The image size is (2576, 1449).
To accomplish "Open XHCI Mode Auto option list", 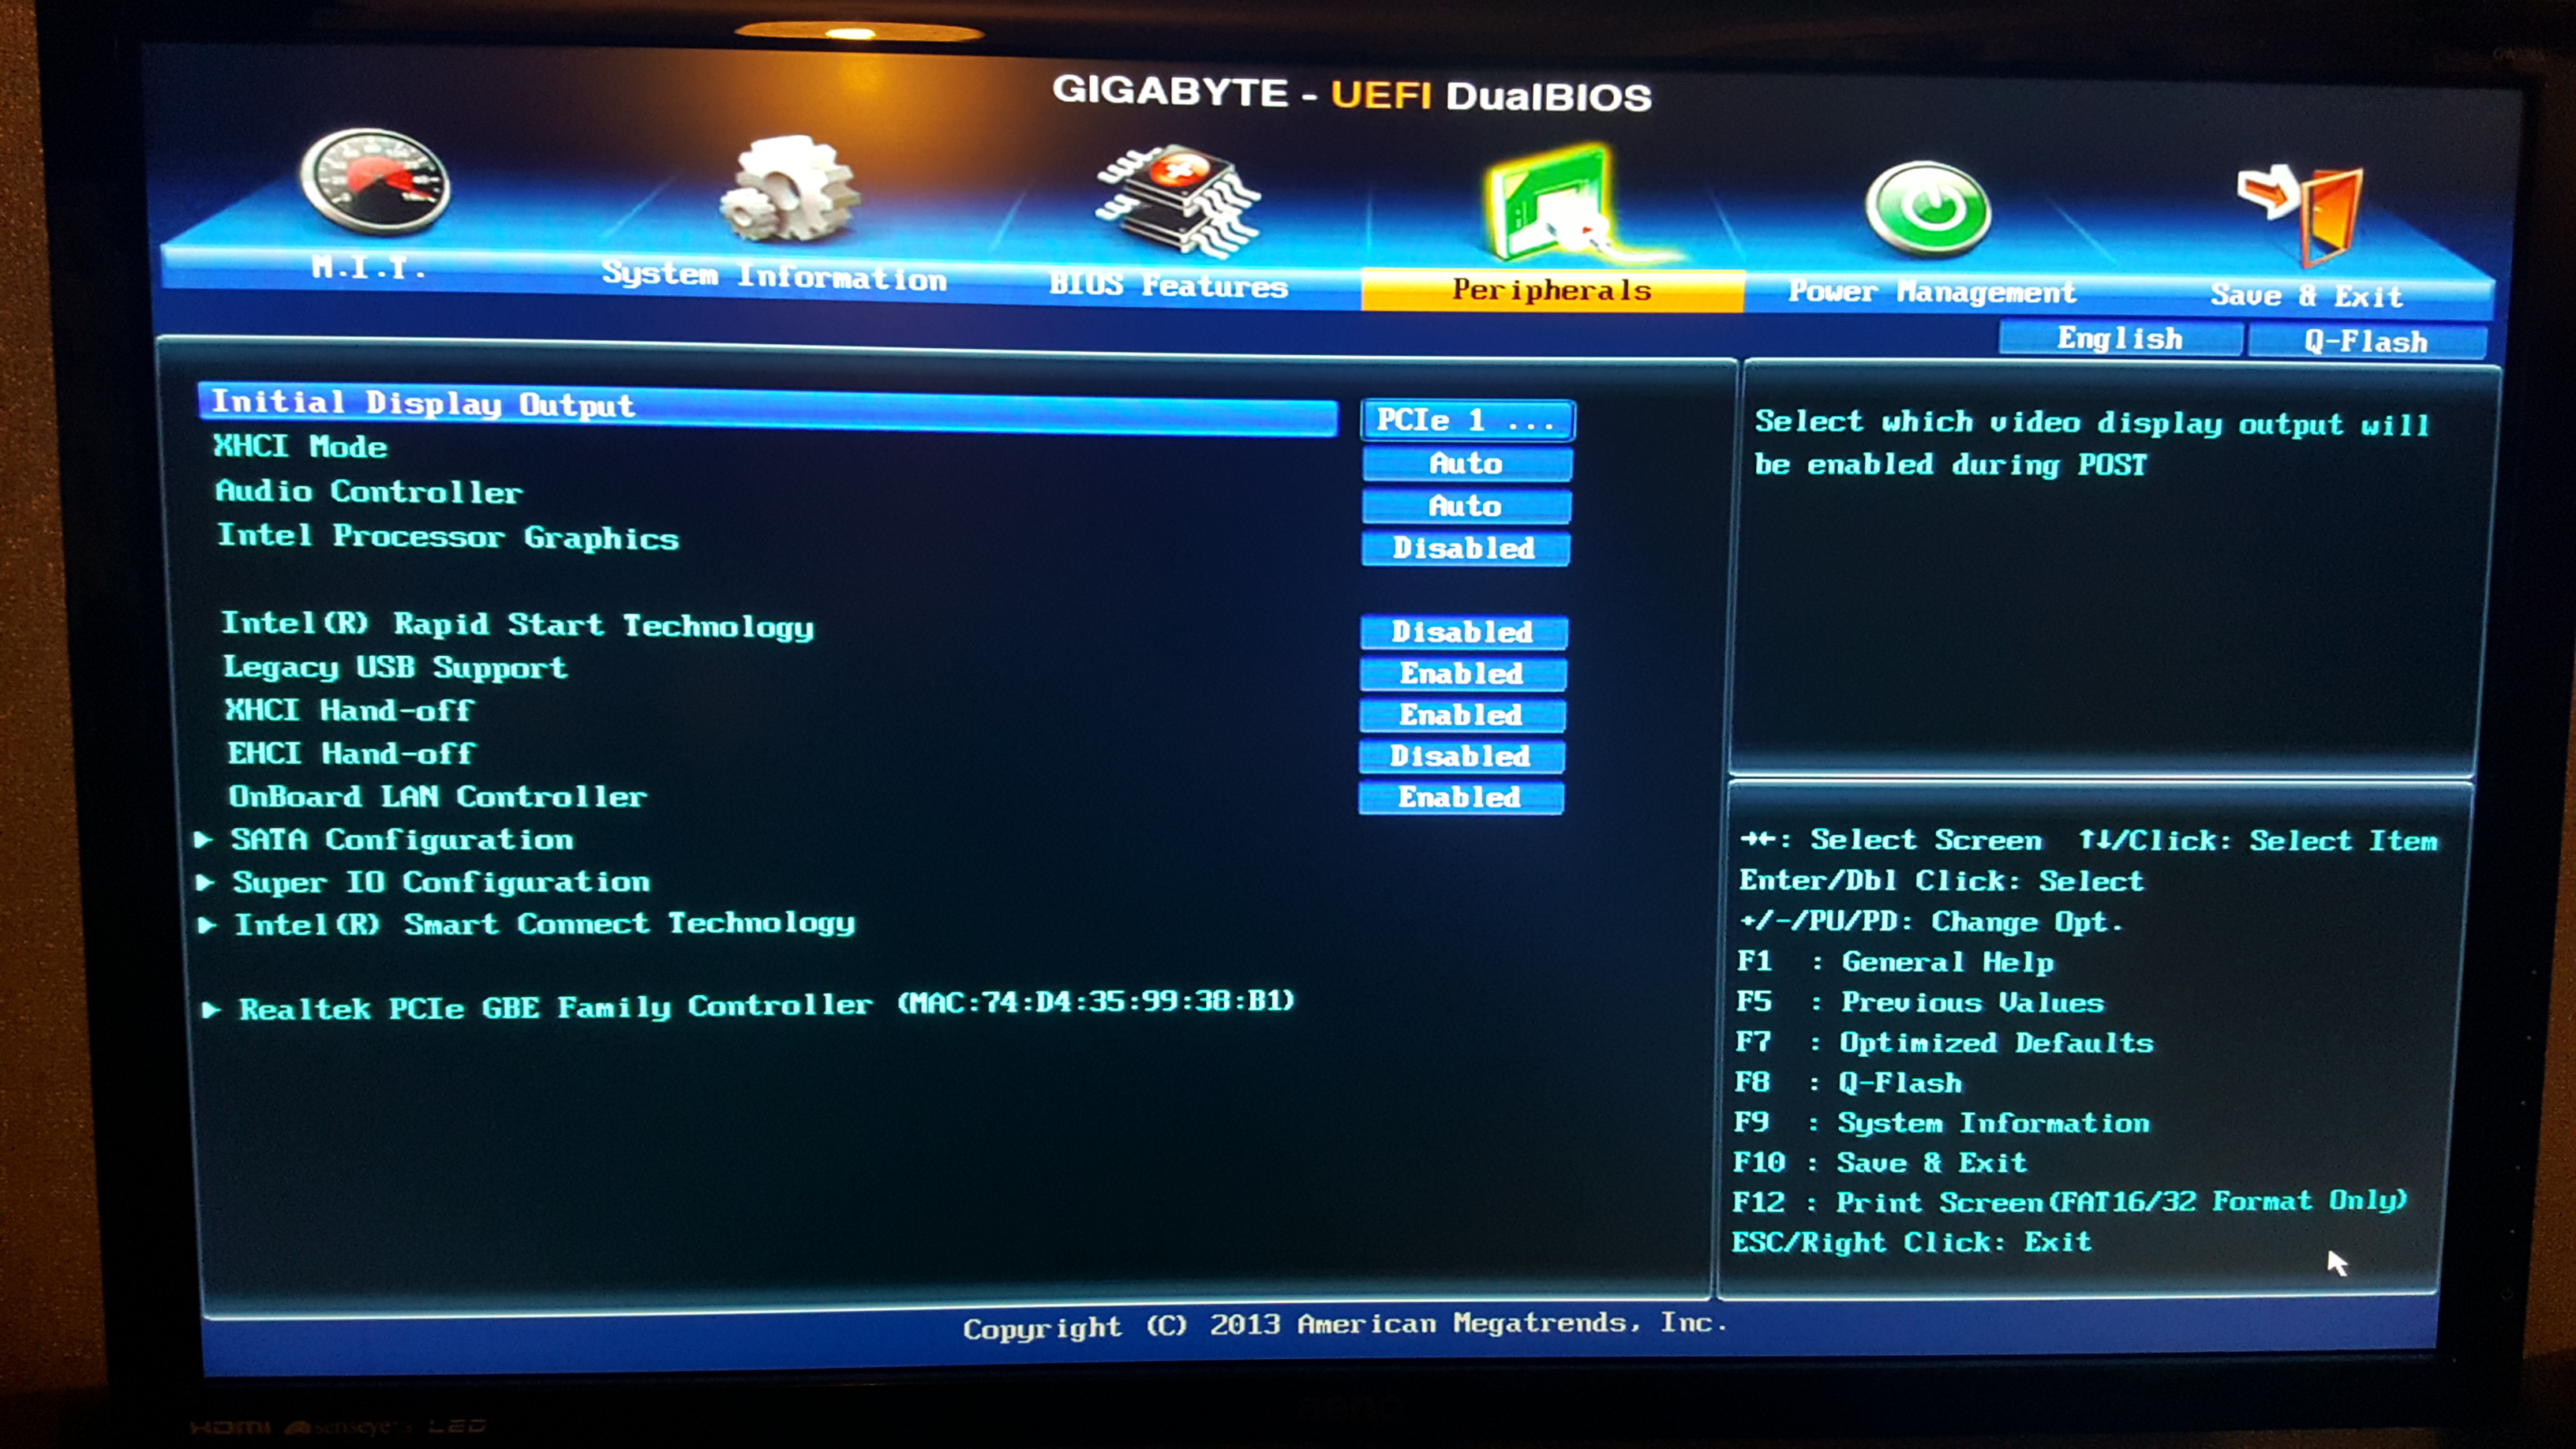I will (1466, 464).
